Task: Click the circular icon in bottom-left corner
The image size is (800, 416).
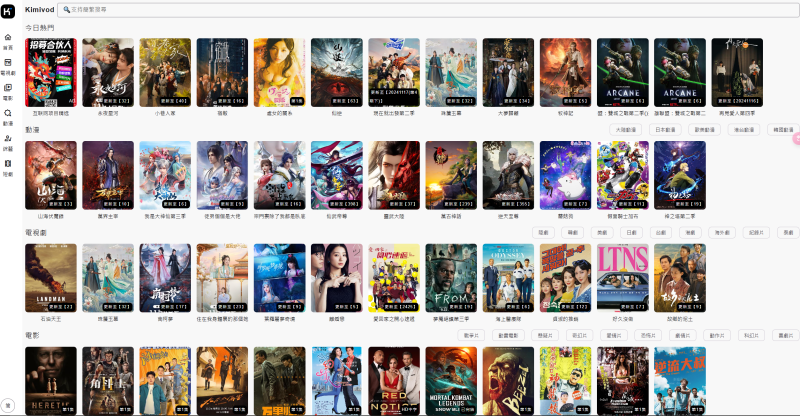Action: coord(8,406)
